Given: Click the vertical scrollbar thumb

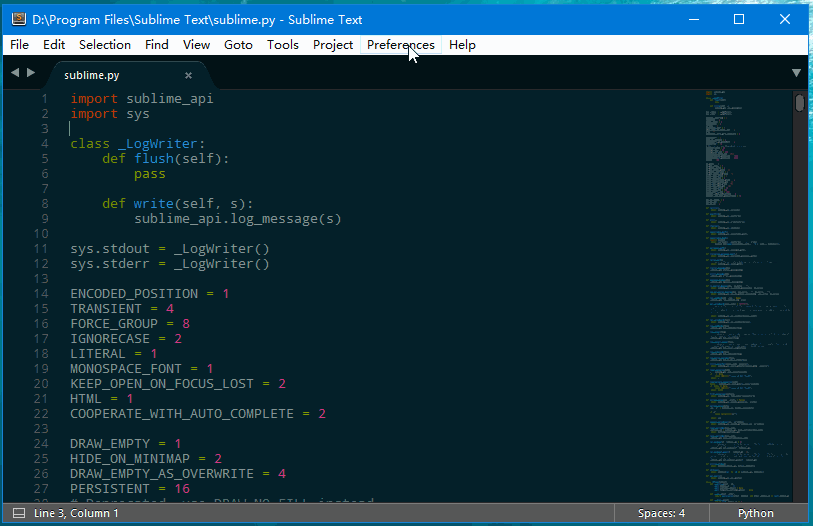Looking at the screenshot, I should [800, 102].
